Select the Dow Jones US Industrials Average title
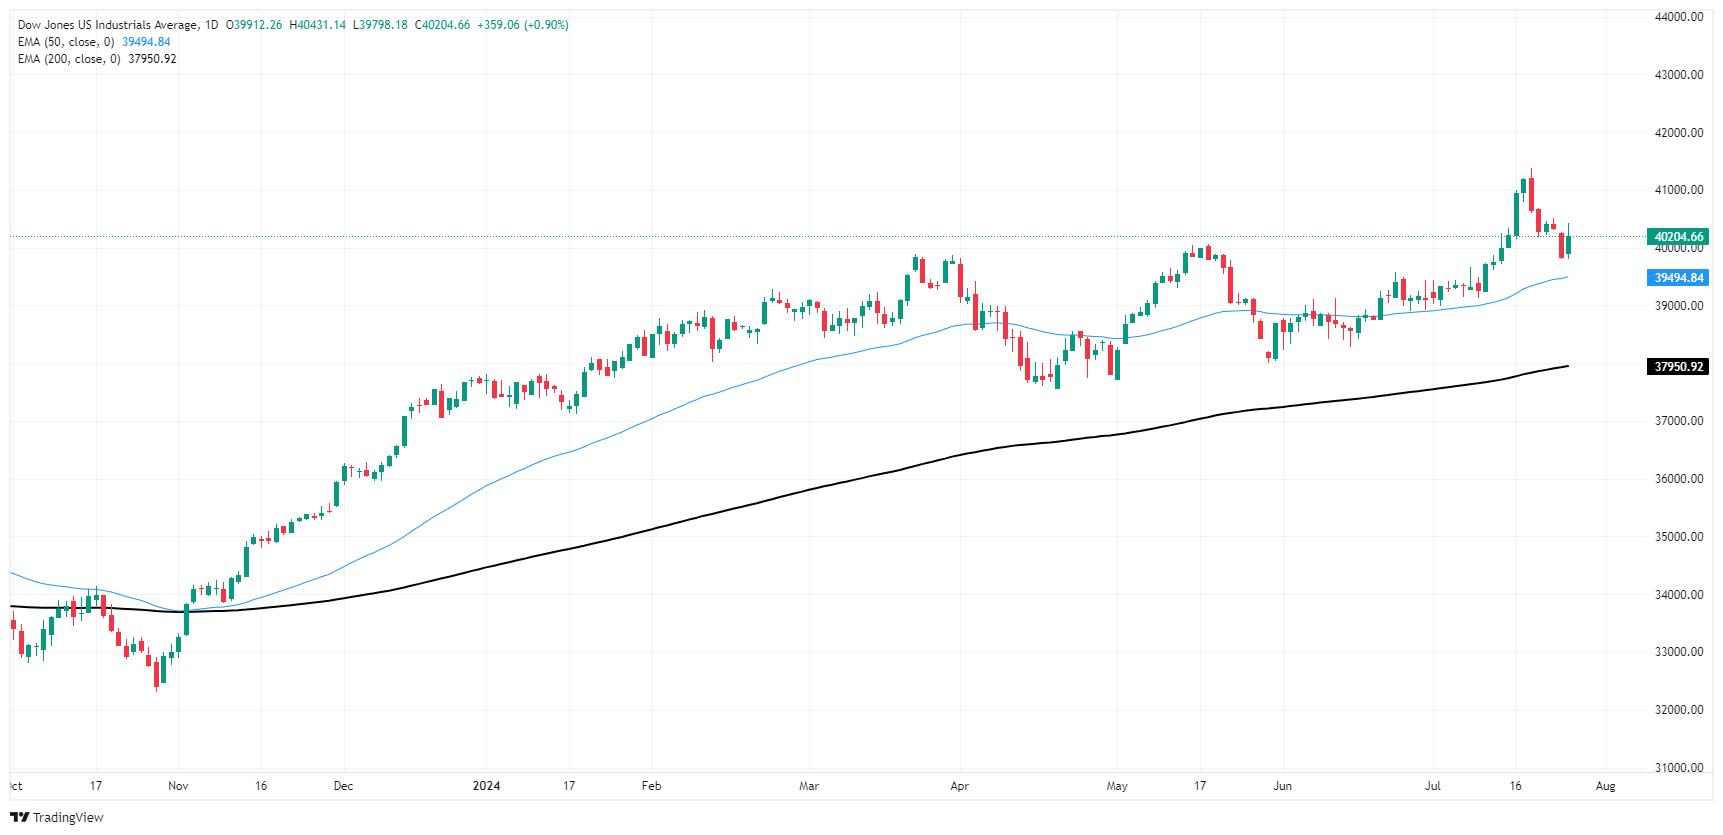Image resolution: width=1723 pixels, height=835 pixels. pyautogui.click(x=107, y=25)
